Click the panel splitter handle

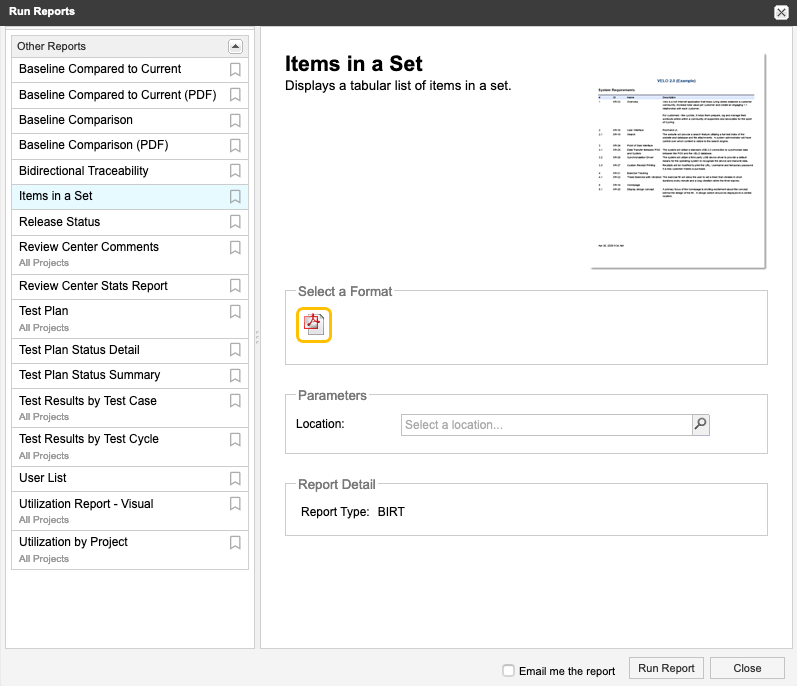point(257,337)
